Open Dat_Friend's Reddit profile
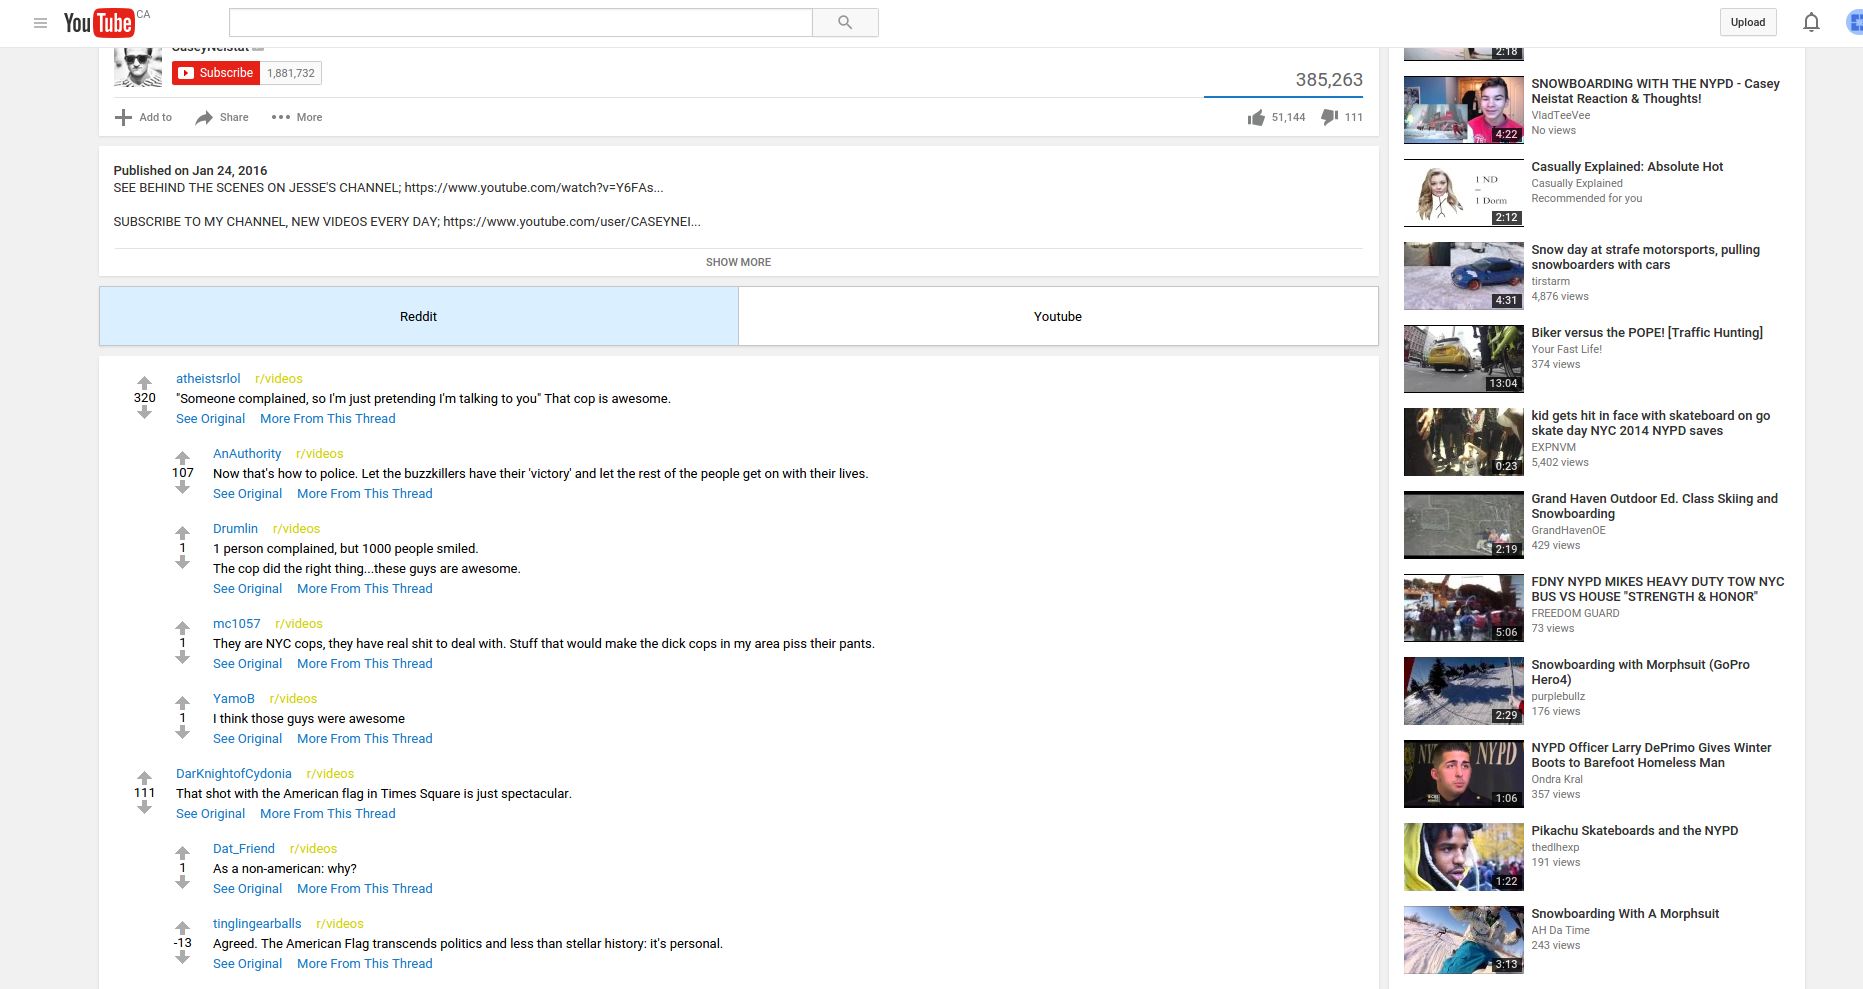This screenshot has width=1863, height=989. coord(244,849)
